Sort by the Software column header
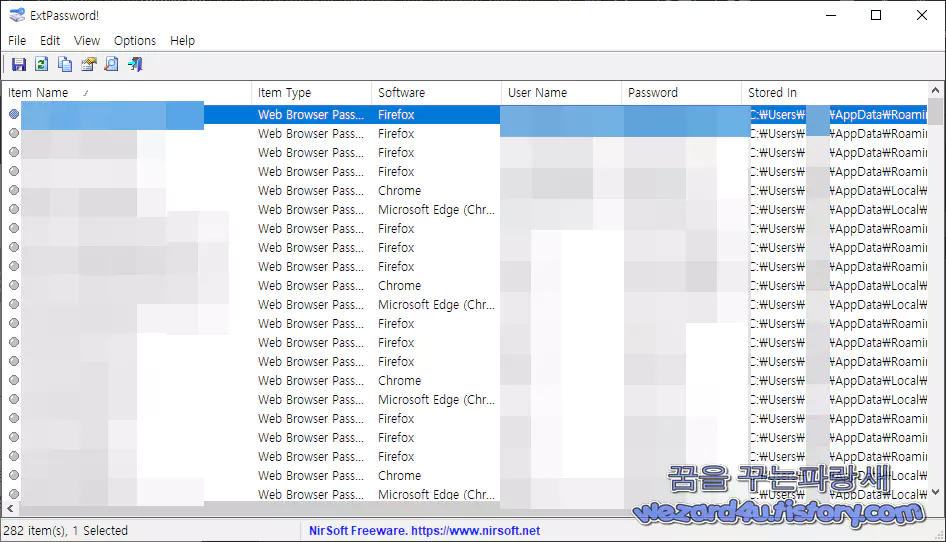Viewport: 946px width, 542px height. point(436,92)
